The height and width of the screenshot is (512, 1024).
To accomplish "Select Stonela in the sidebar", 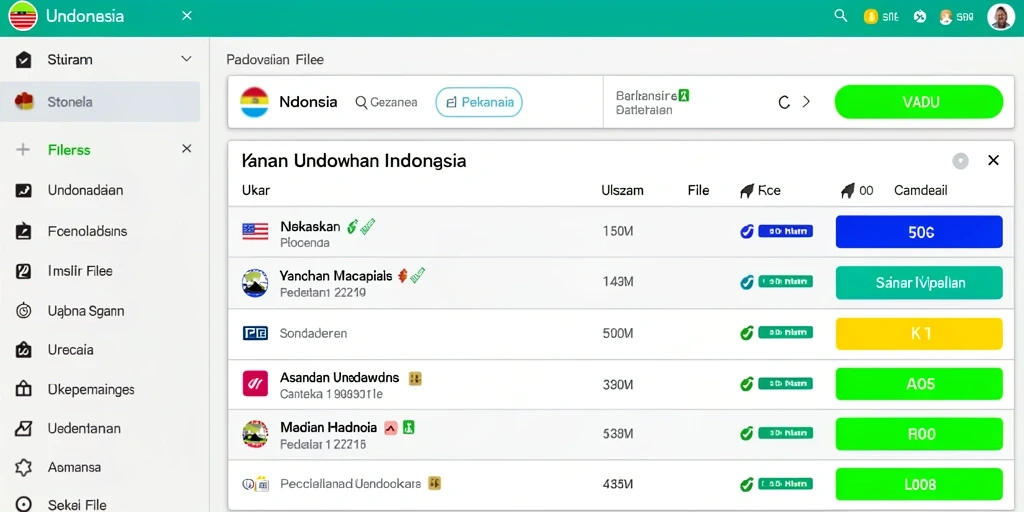I will pyautogui.click(x=100, y=102).
